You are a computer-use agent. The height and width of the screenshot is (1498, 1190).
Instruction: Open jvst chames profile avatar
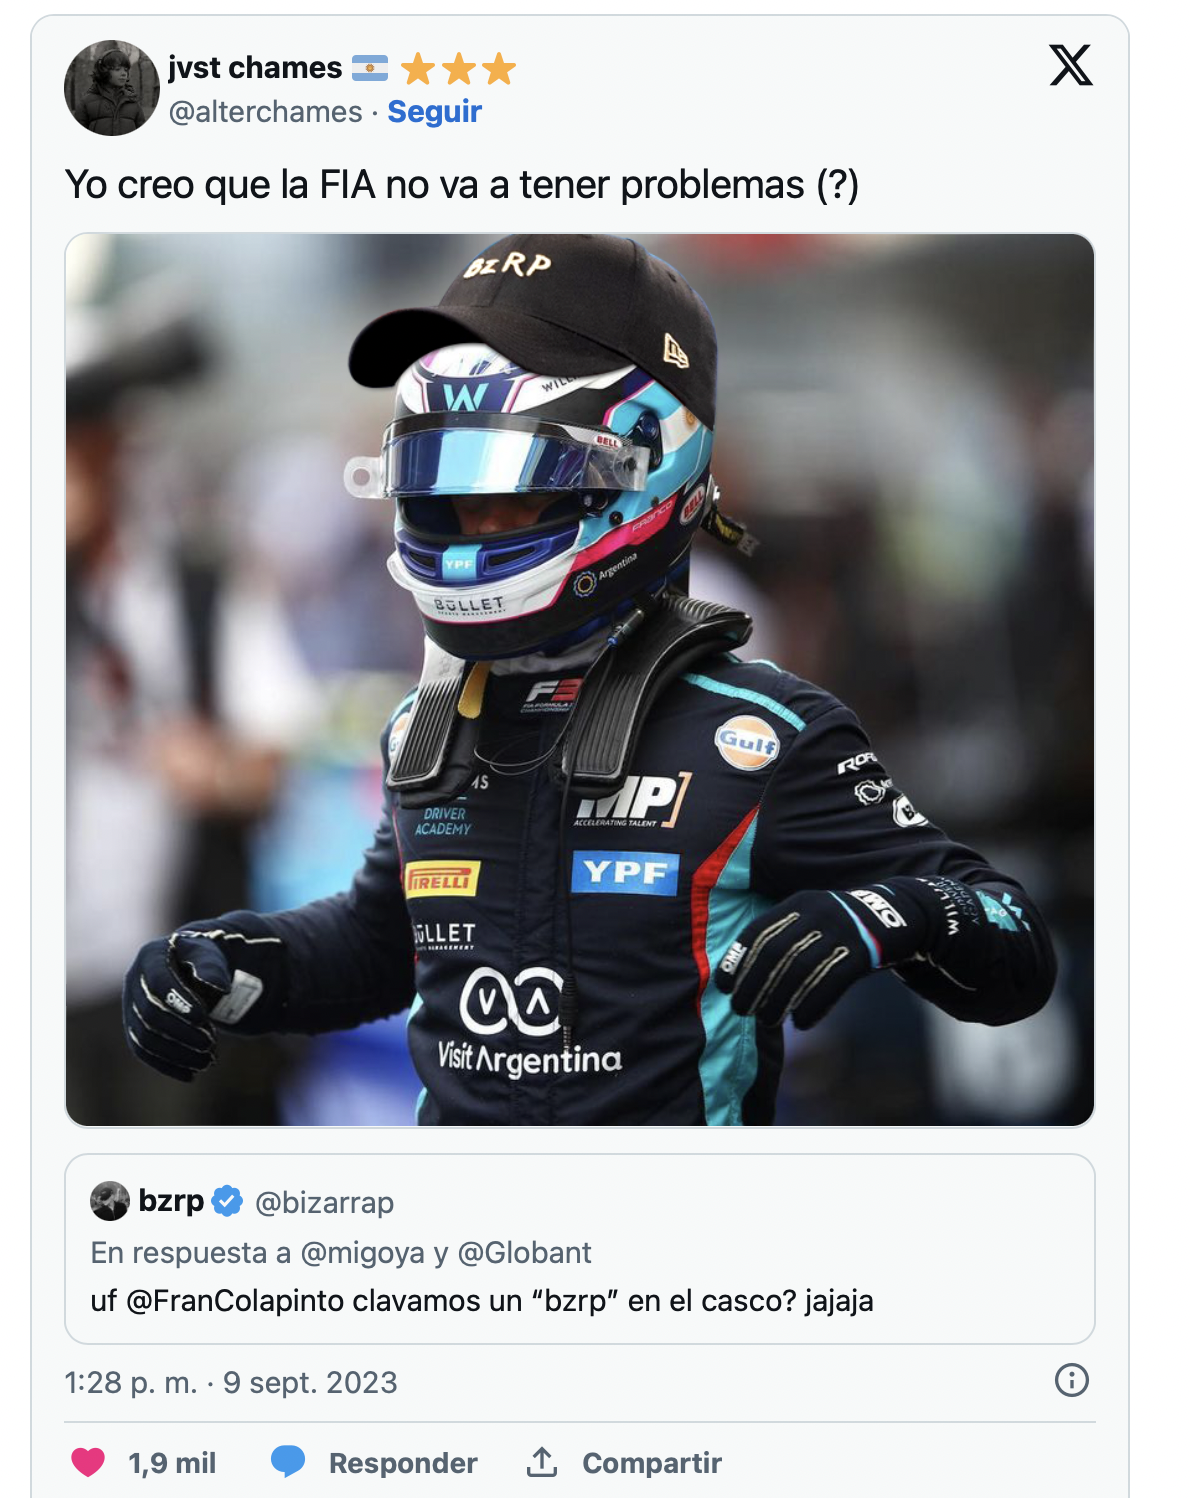pos(112,88)
